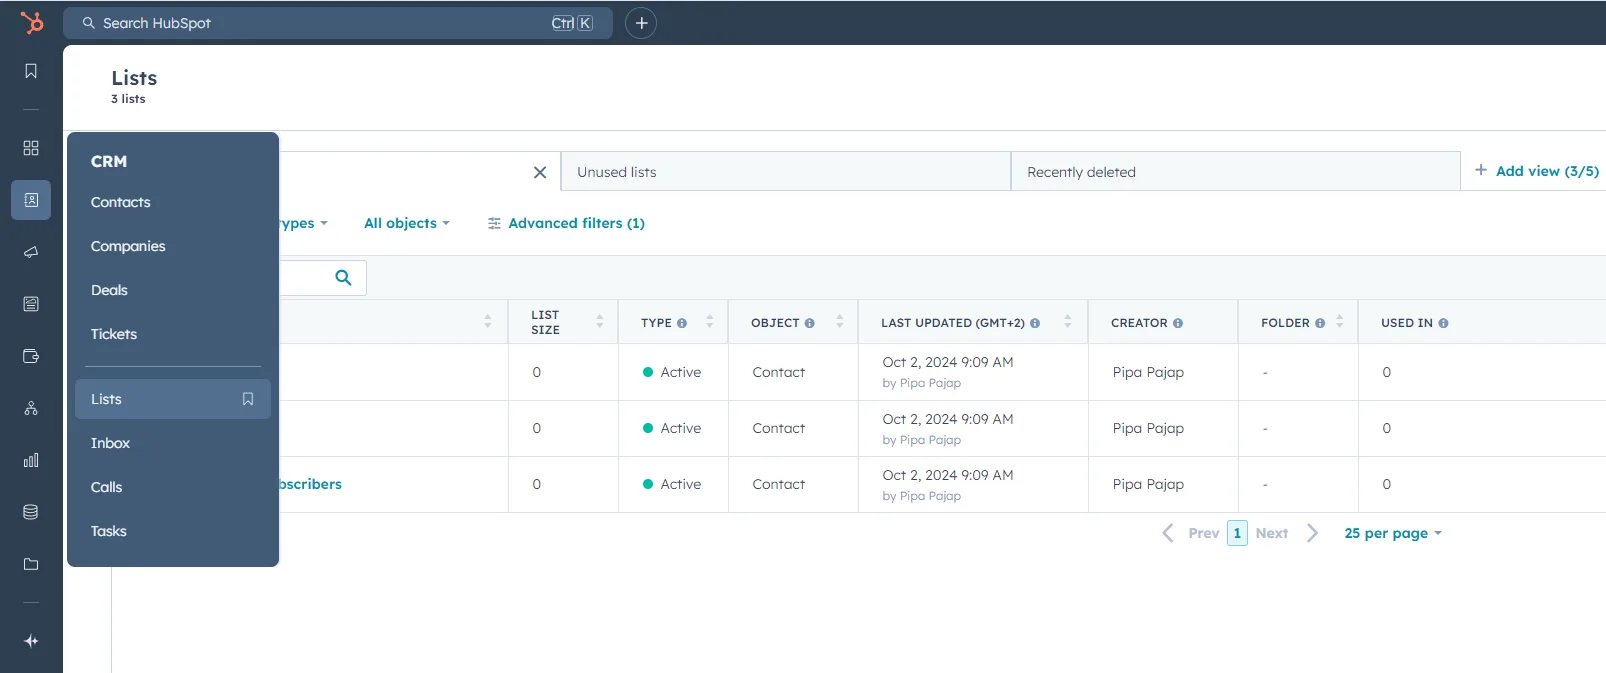Open the AI sparkle icon at the sidebar bottom
The width and height of the screenshot is (1606, 673).
tap(31, 641)
